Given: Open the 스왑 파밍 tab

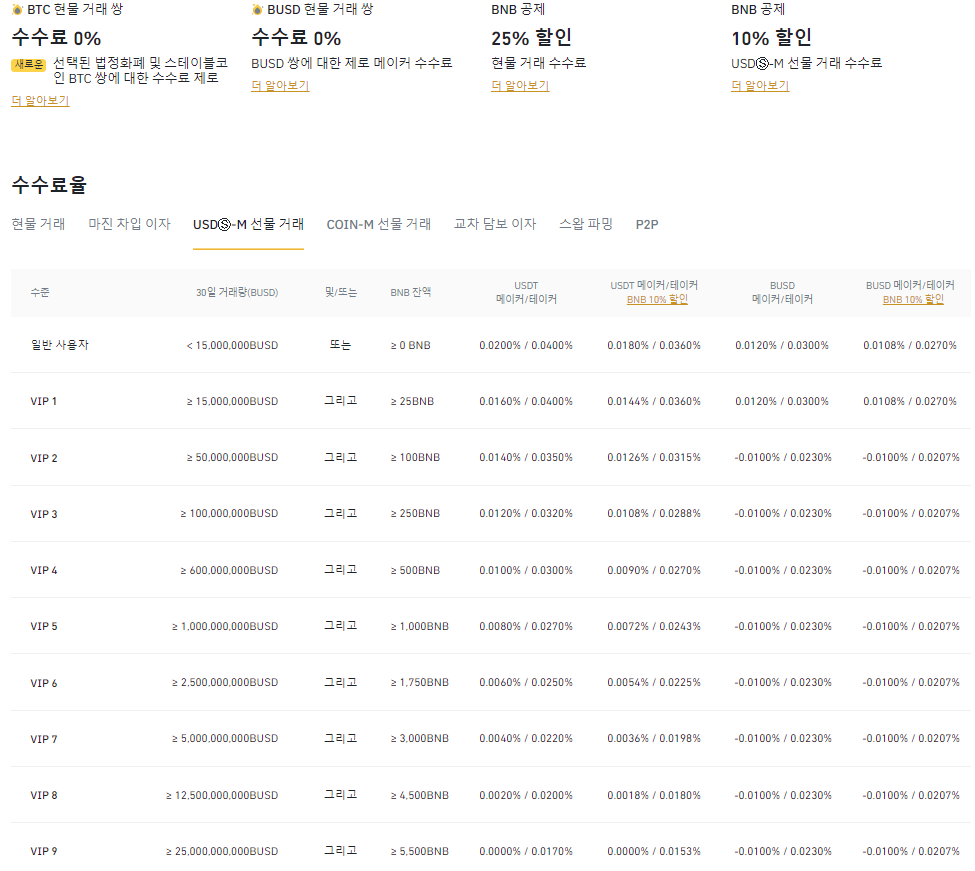Looking at the screenshot, I should tap(586, 224).
